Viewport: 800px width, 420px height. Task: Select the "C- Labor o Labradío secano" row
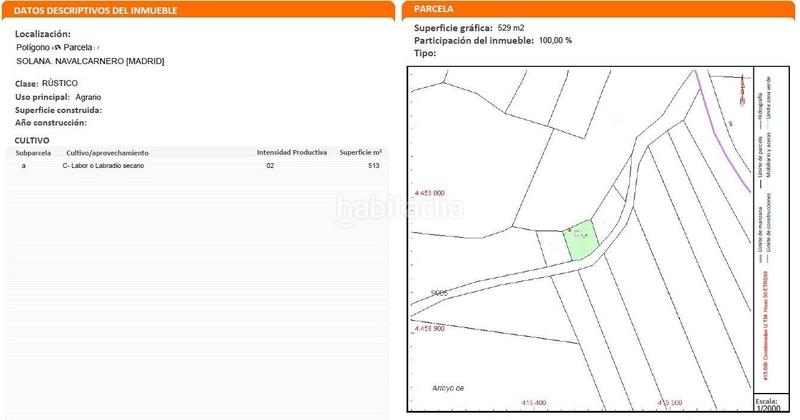104,166
